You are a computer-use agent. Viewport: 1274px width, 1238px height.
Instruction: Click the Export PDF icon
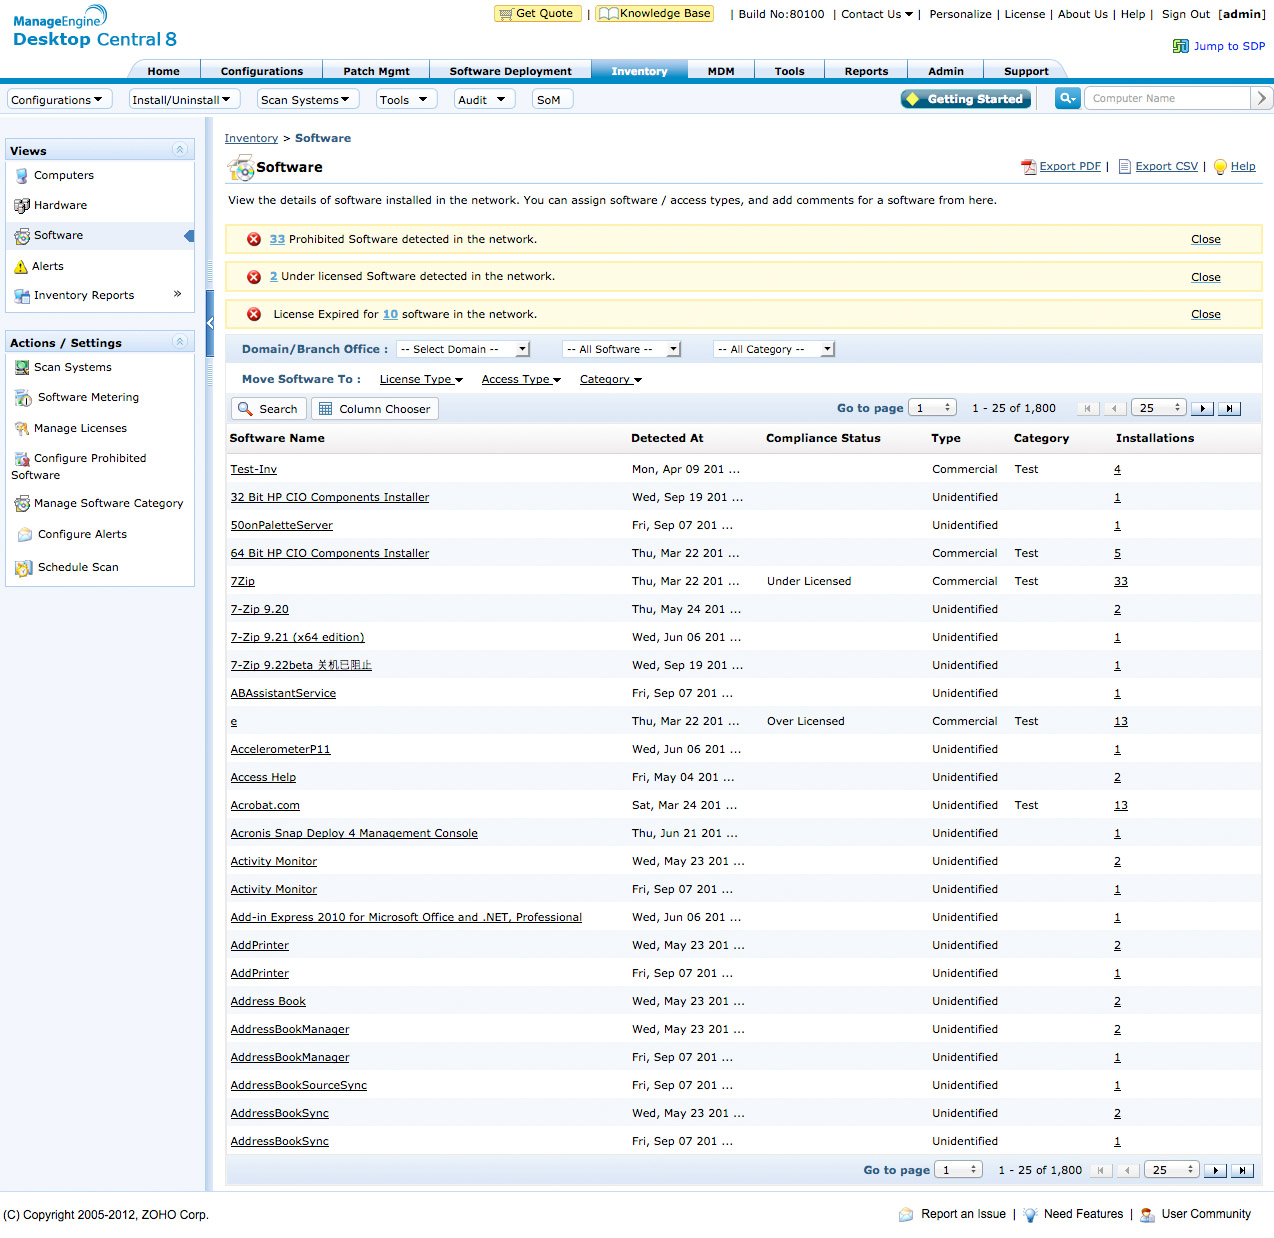(x=1028, y=167)
